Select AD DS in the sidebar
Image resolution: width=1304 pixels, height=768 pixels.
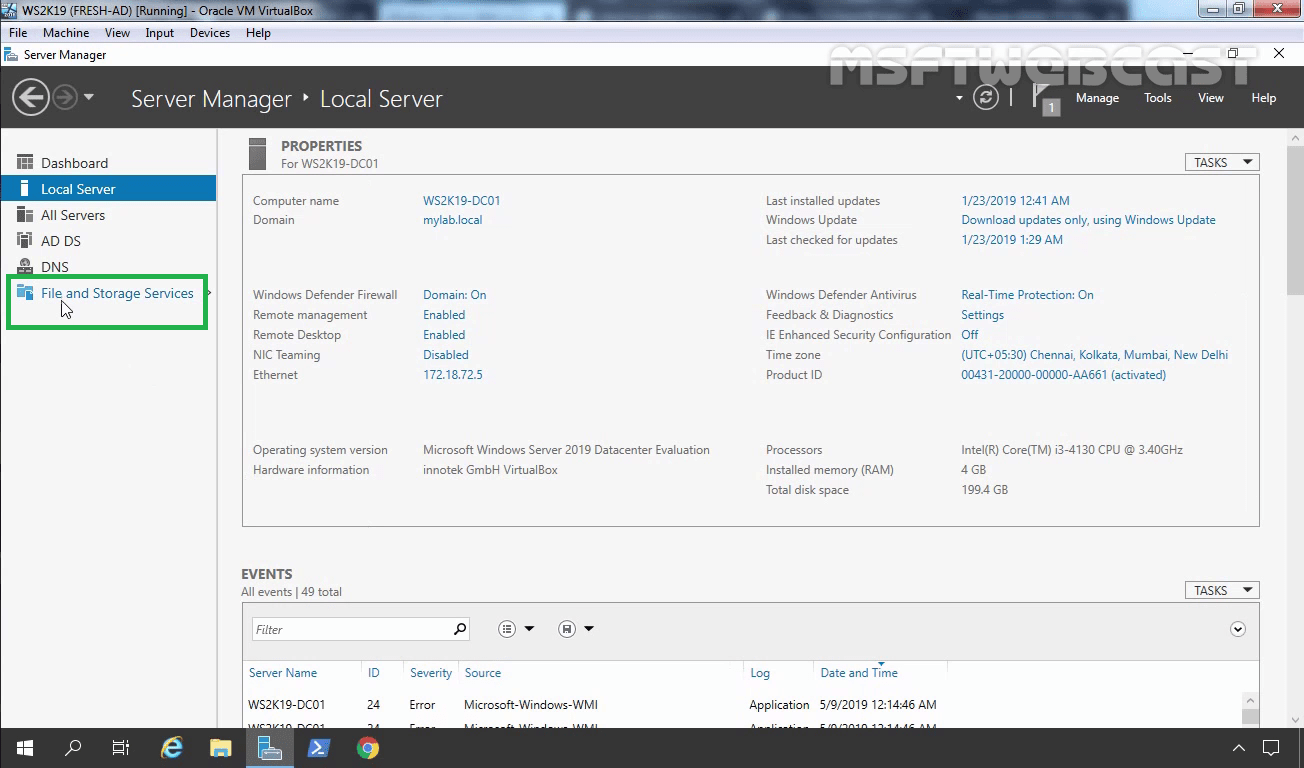61,240
